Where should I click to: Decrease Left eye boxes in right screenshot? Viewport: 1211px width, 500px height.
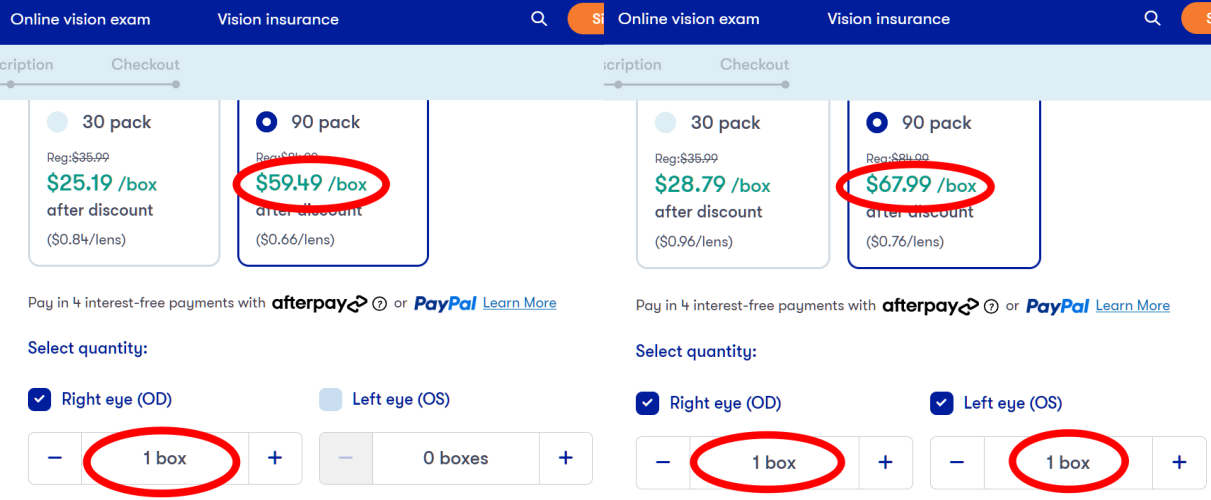point(957,462)
